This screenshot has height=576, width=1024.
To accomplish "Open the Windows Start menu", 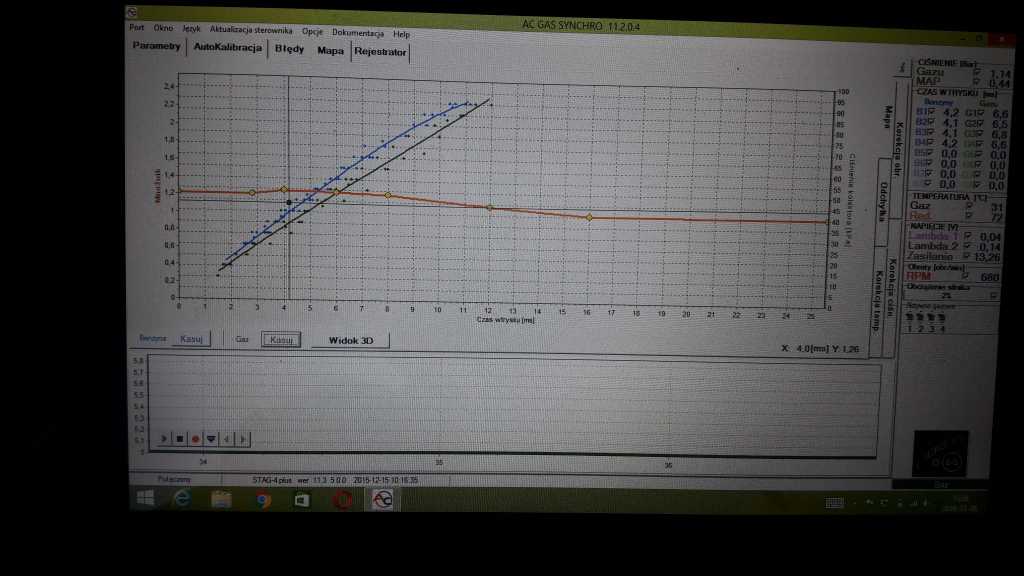I will (x=144, y=499).
